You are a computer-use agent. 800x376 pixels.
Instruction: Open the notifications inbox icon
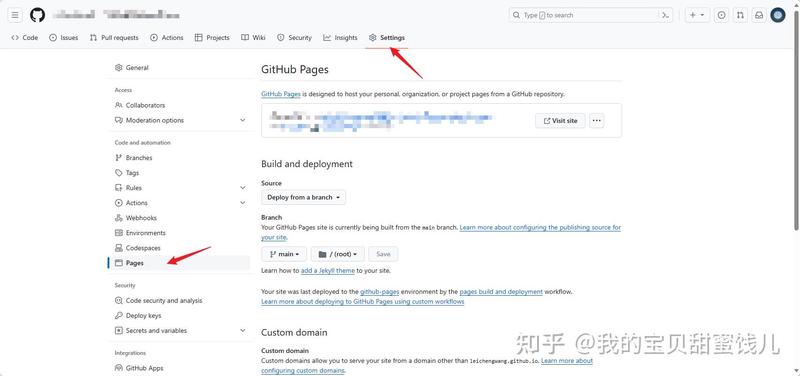(759, 15)
